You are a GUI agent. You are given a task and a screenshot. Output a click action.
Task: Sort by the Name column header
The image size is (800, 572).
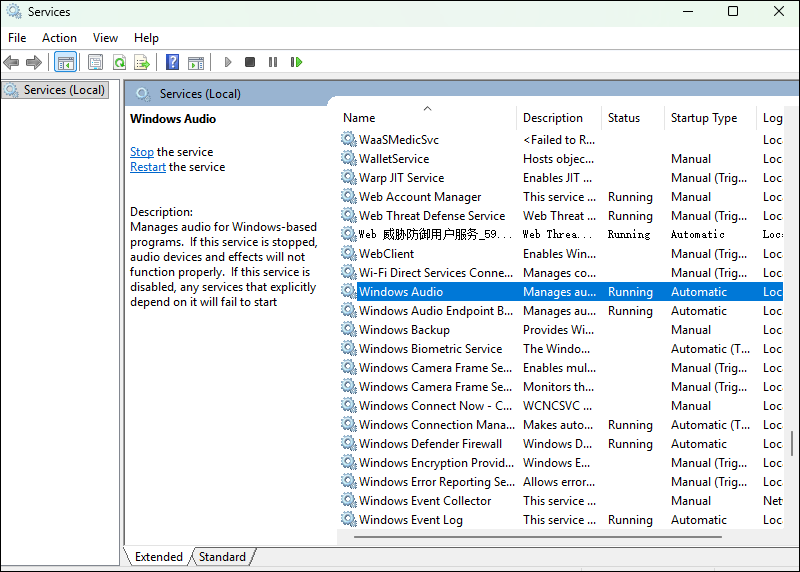pos(427,118)
